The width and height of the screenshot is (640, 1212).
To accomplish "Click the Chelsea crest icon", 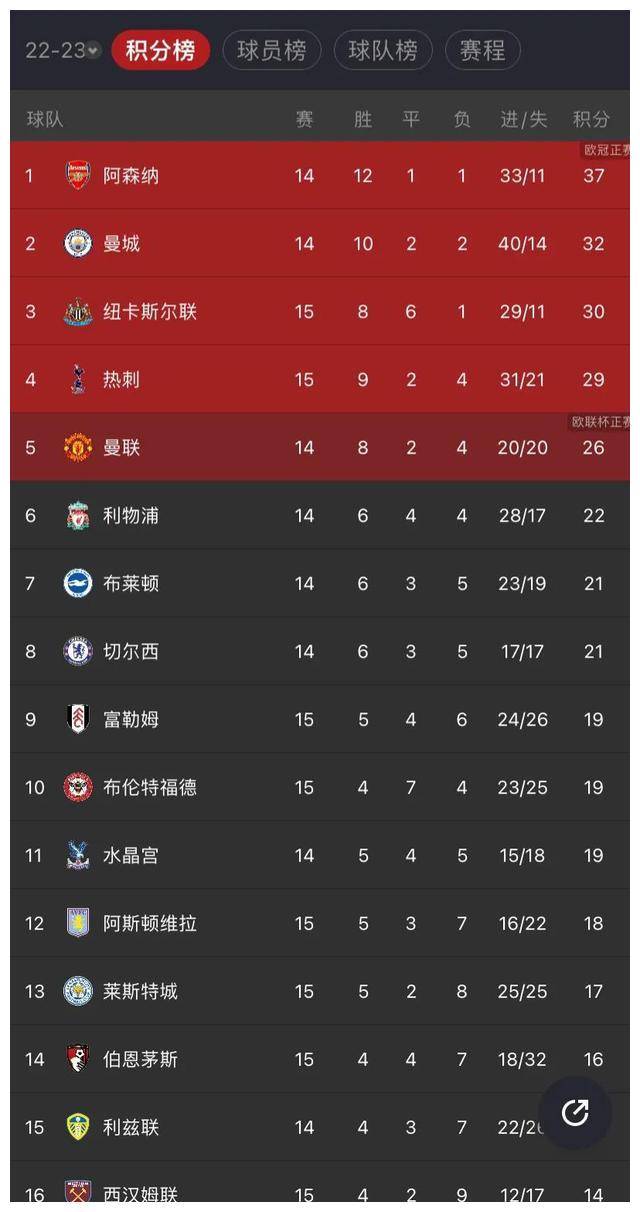I will [x=78, y=651].
